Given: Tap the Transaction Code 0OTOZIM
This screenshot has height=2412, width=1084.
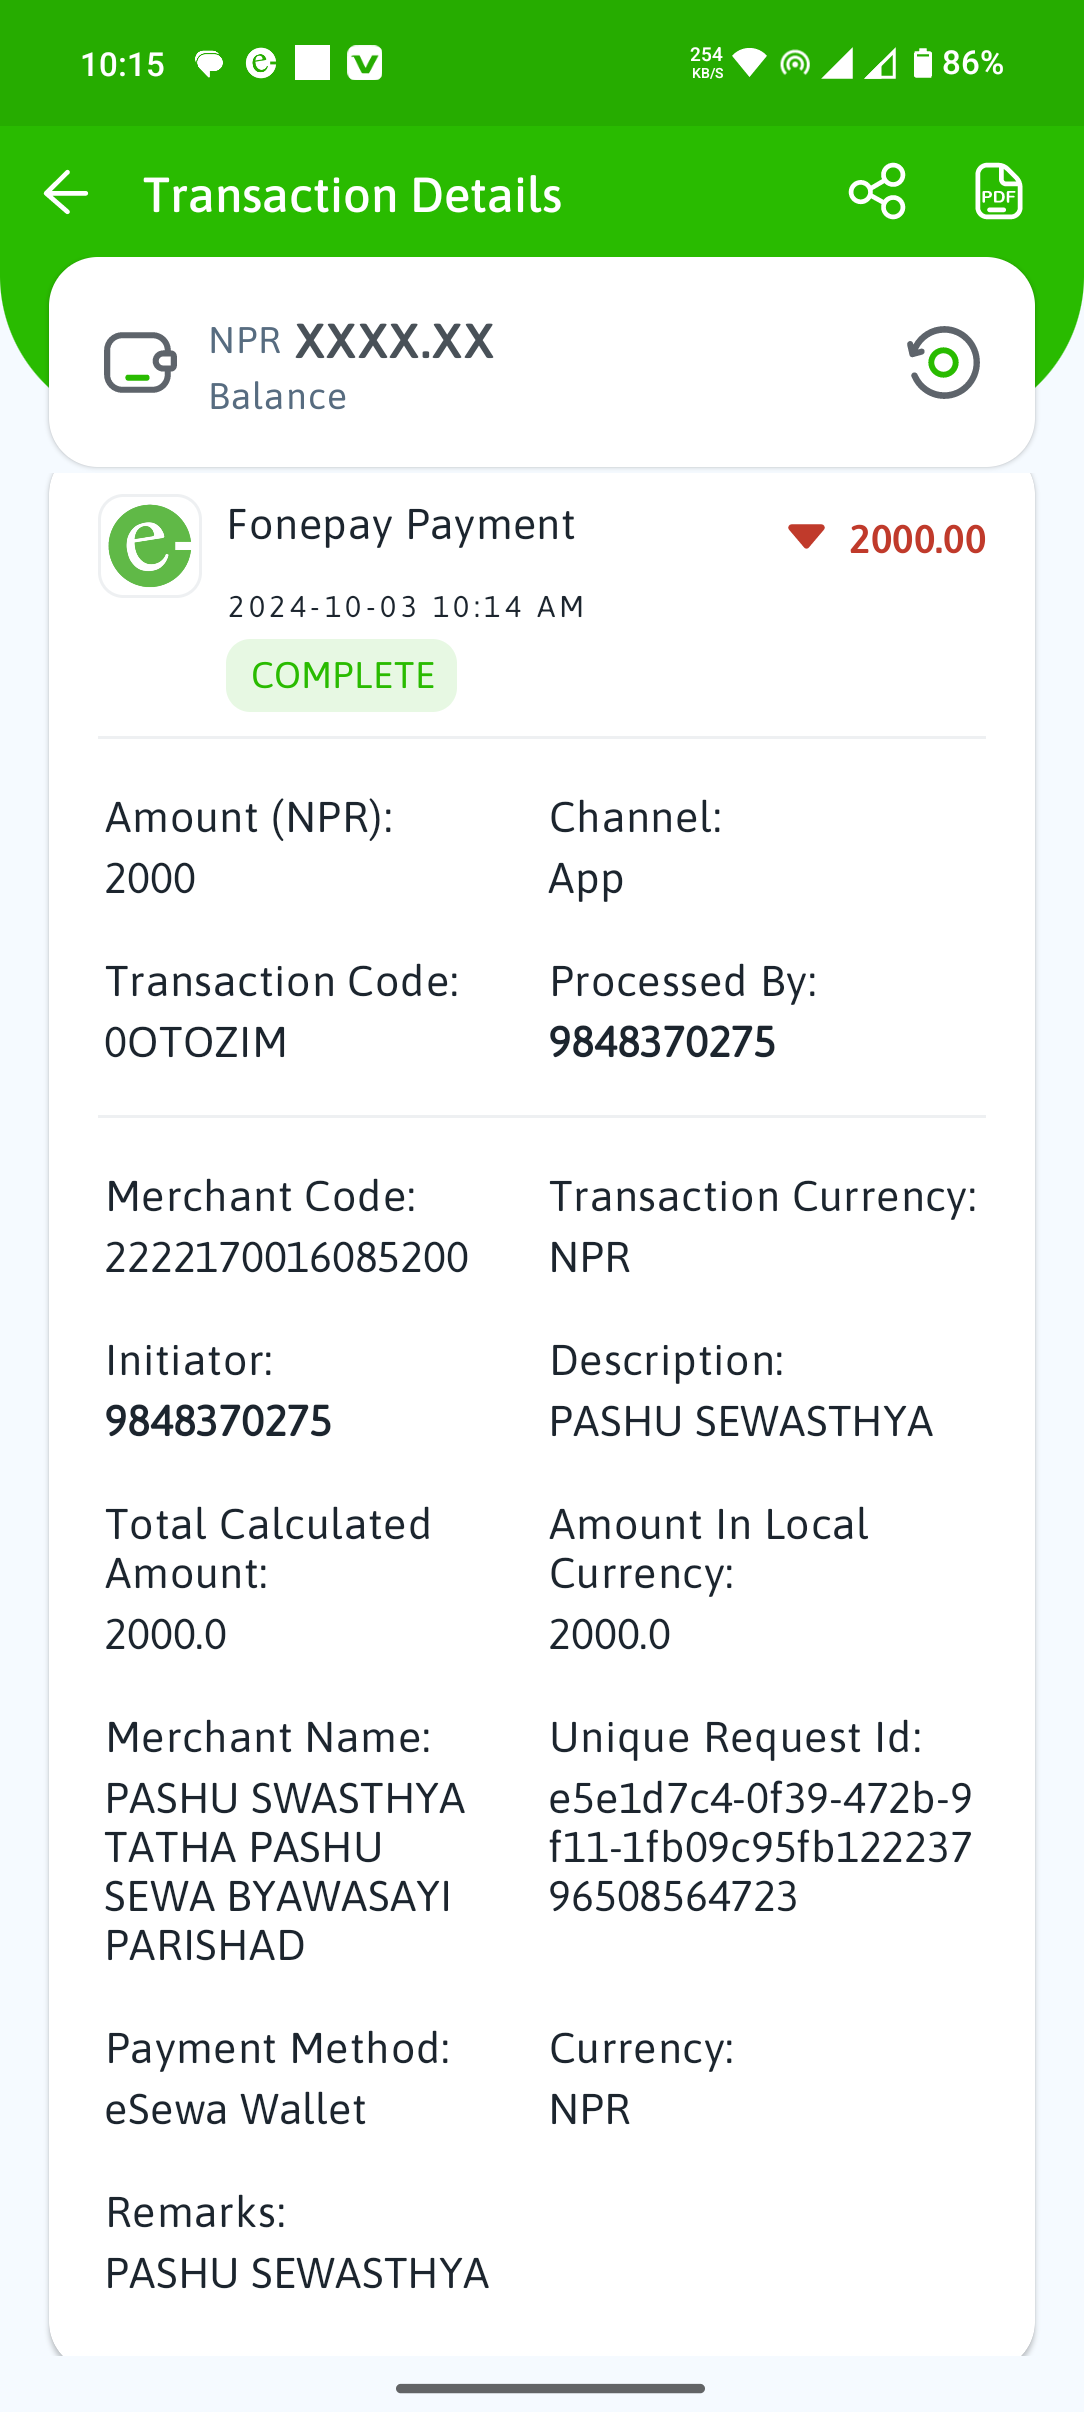Looking at the screenshot, I should click(196, 1042).
